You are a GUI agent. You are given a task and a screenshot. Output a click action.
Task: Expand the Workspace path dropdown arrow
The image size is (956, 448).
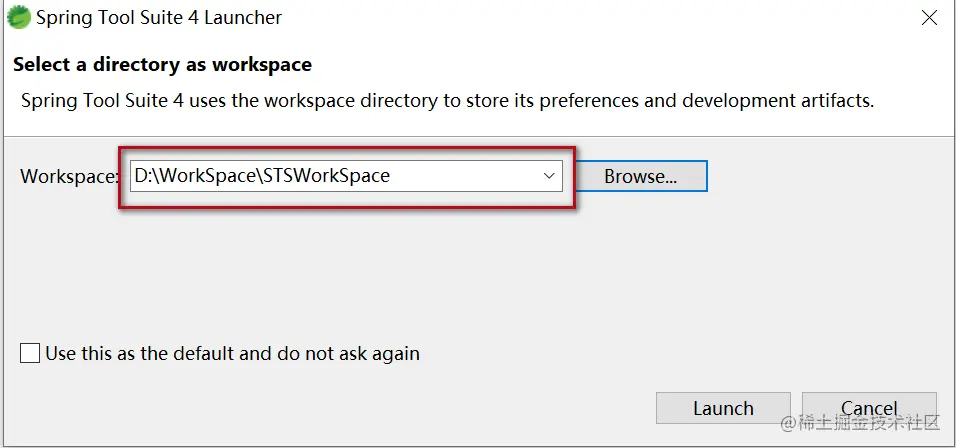click(x=549, y=176)
